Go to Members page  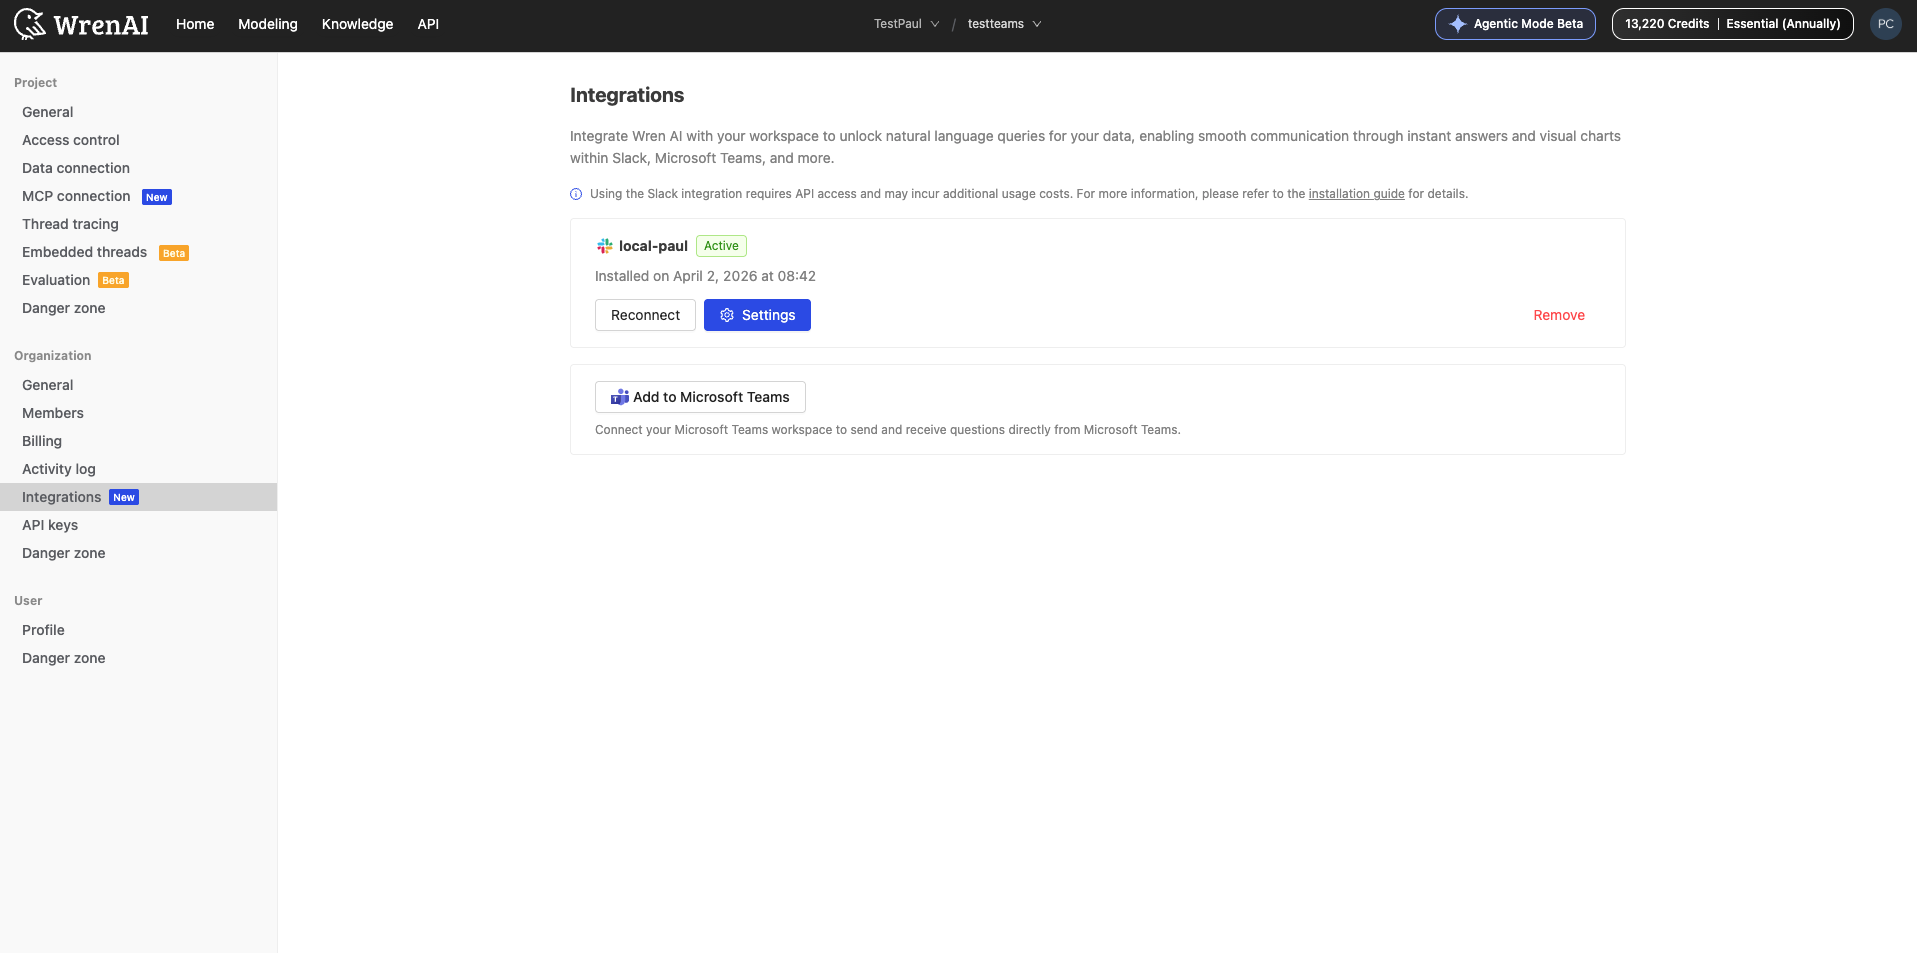point(138,413)
